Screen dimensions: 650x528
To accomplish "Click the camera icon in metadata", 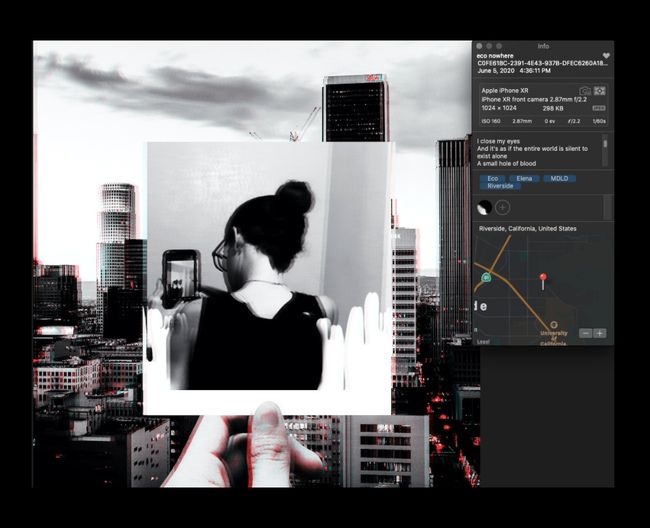I will [585, 91].
